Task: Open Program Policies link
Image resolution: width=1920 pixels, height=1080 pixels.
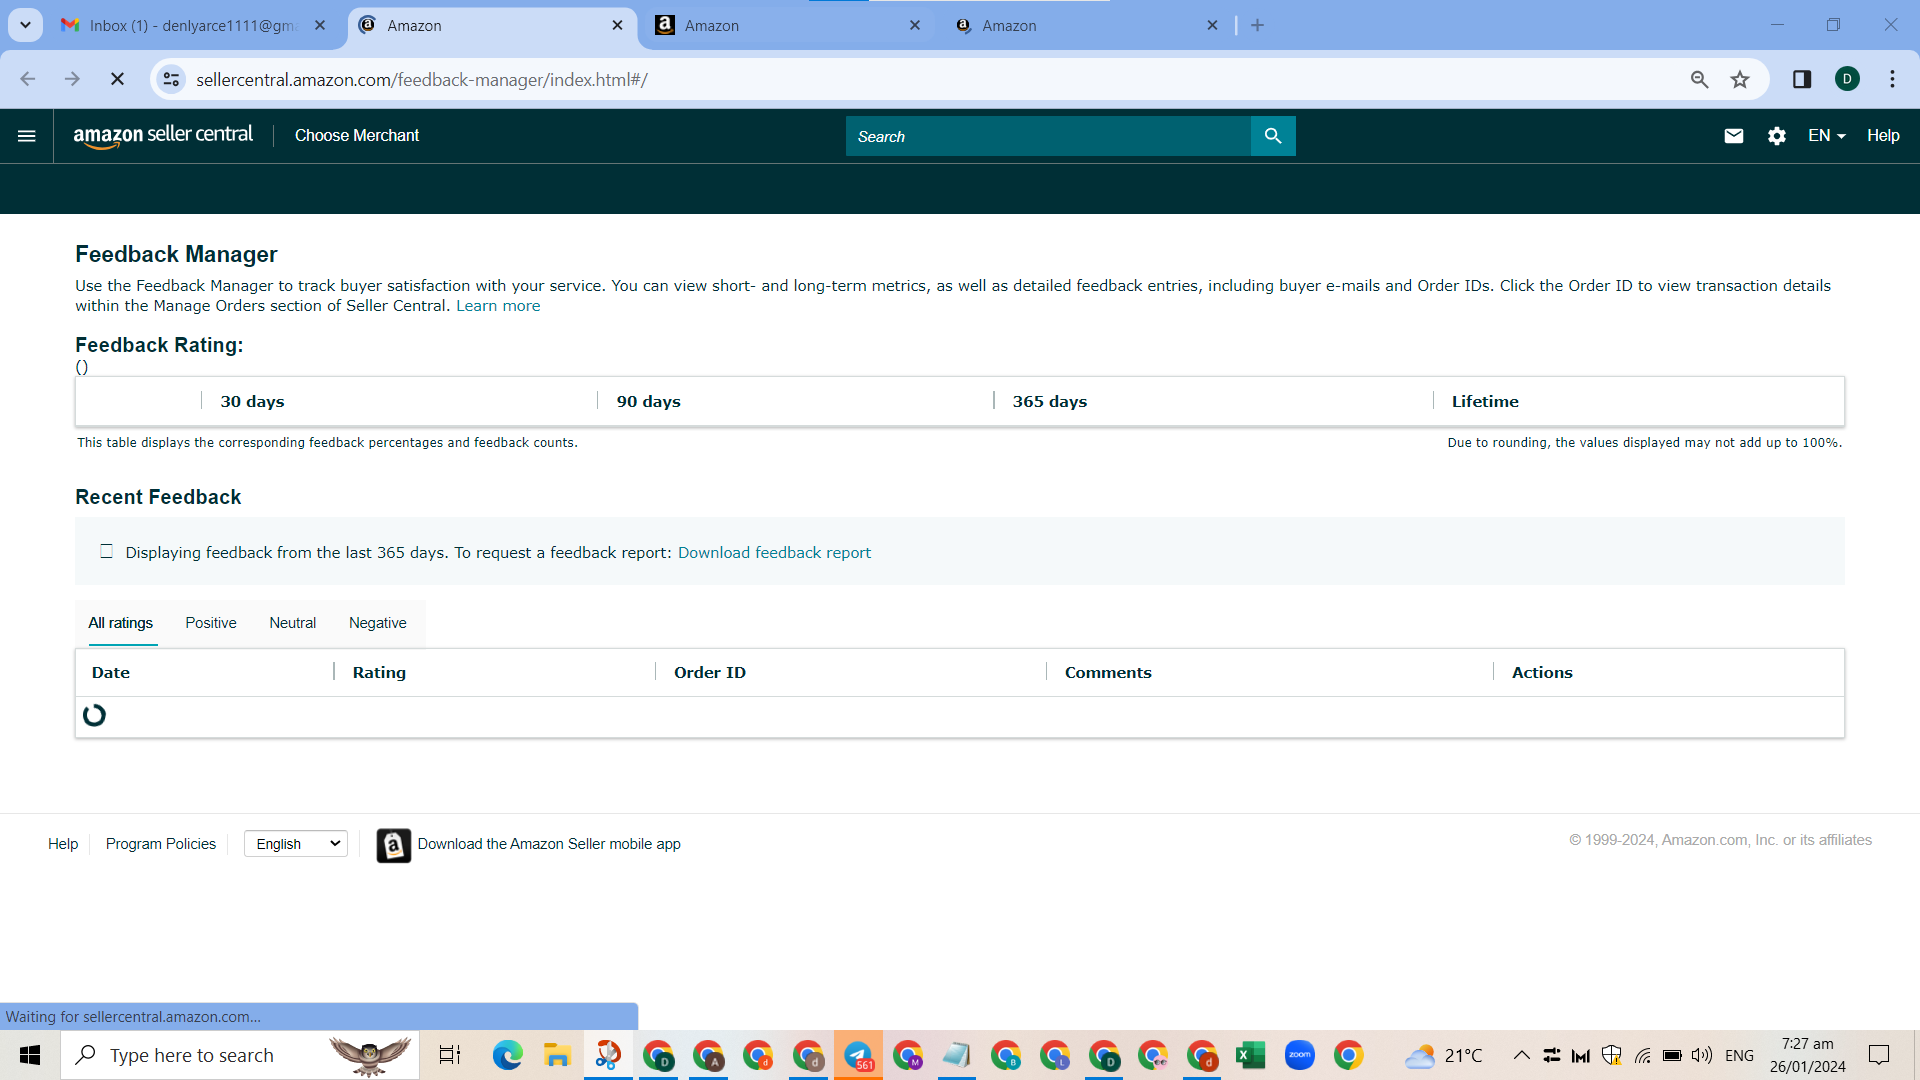Action: (161, 844)
